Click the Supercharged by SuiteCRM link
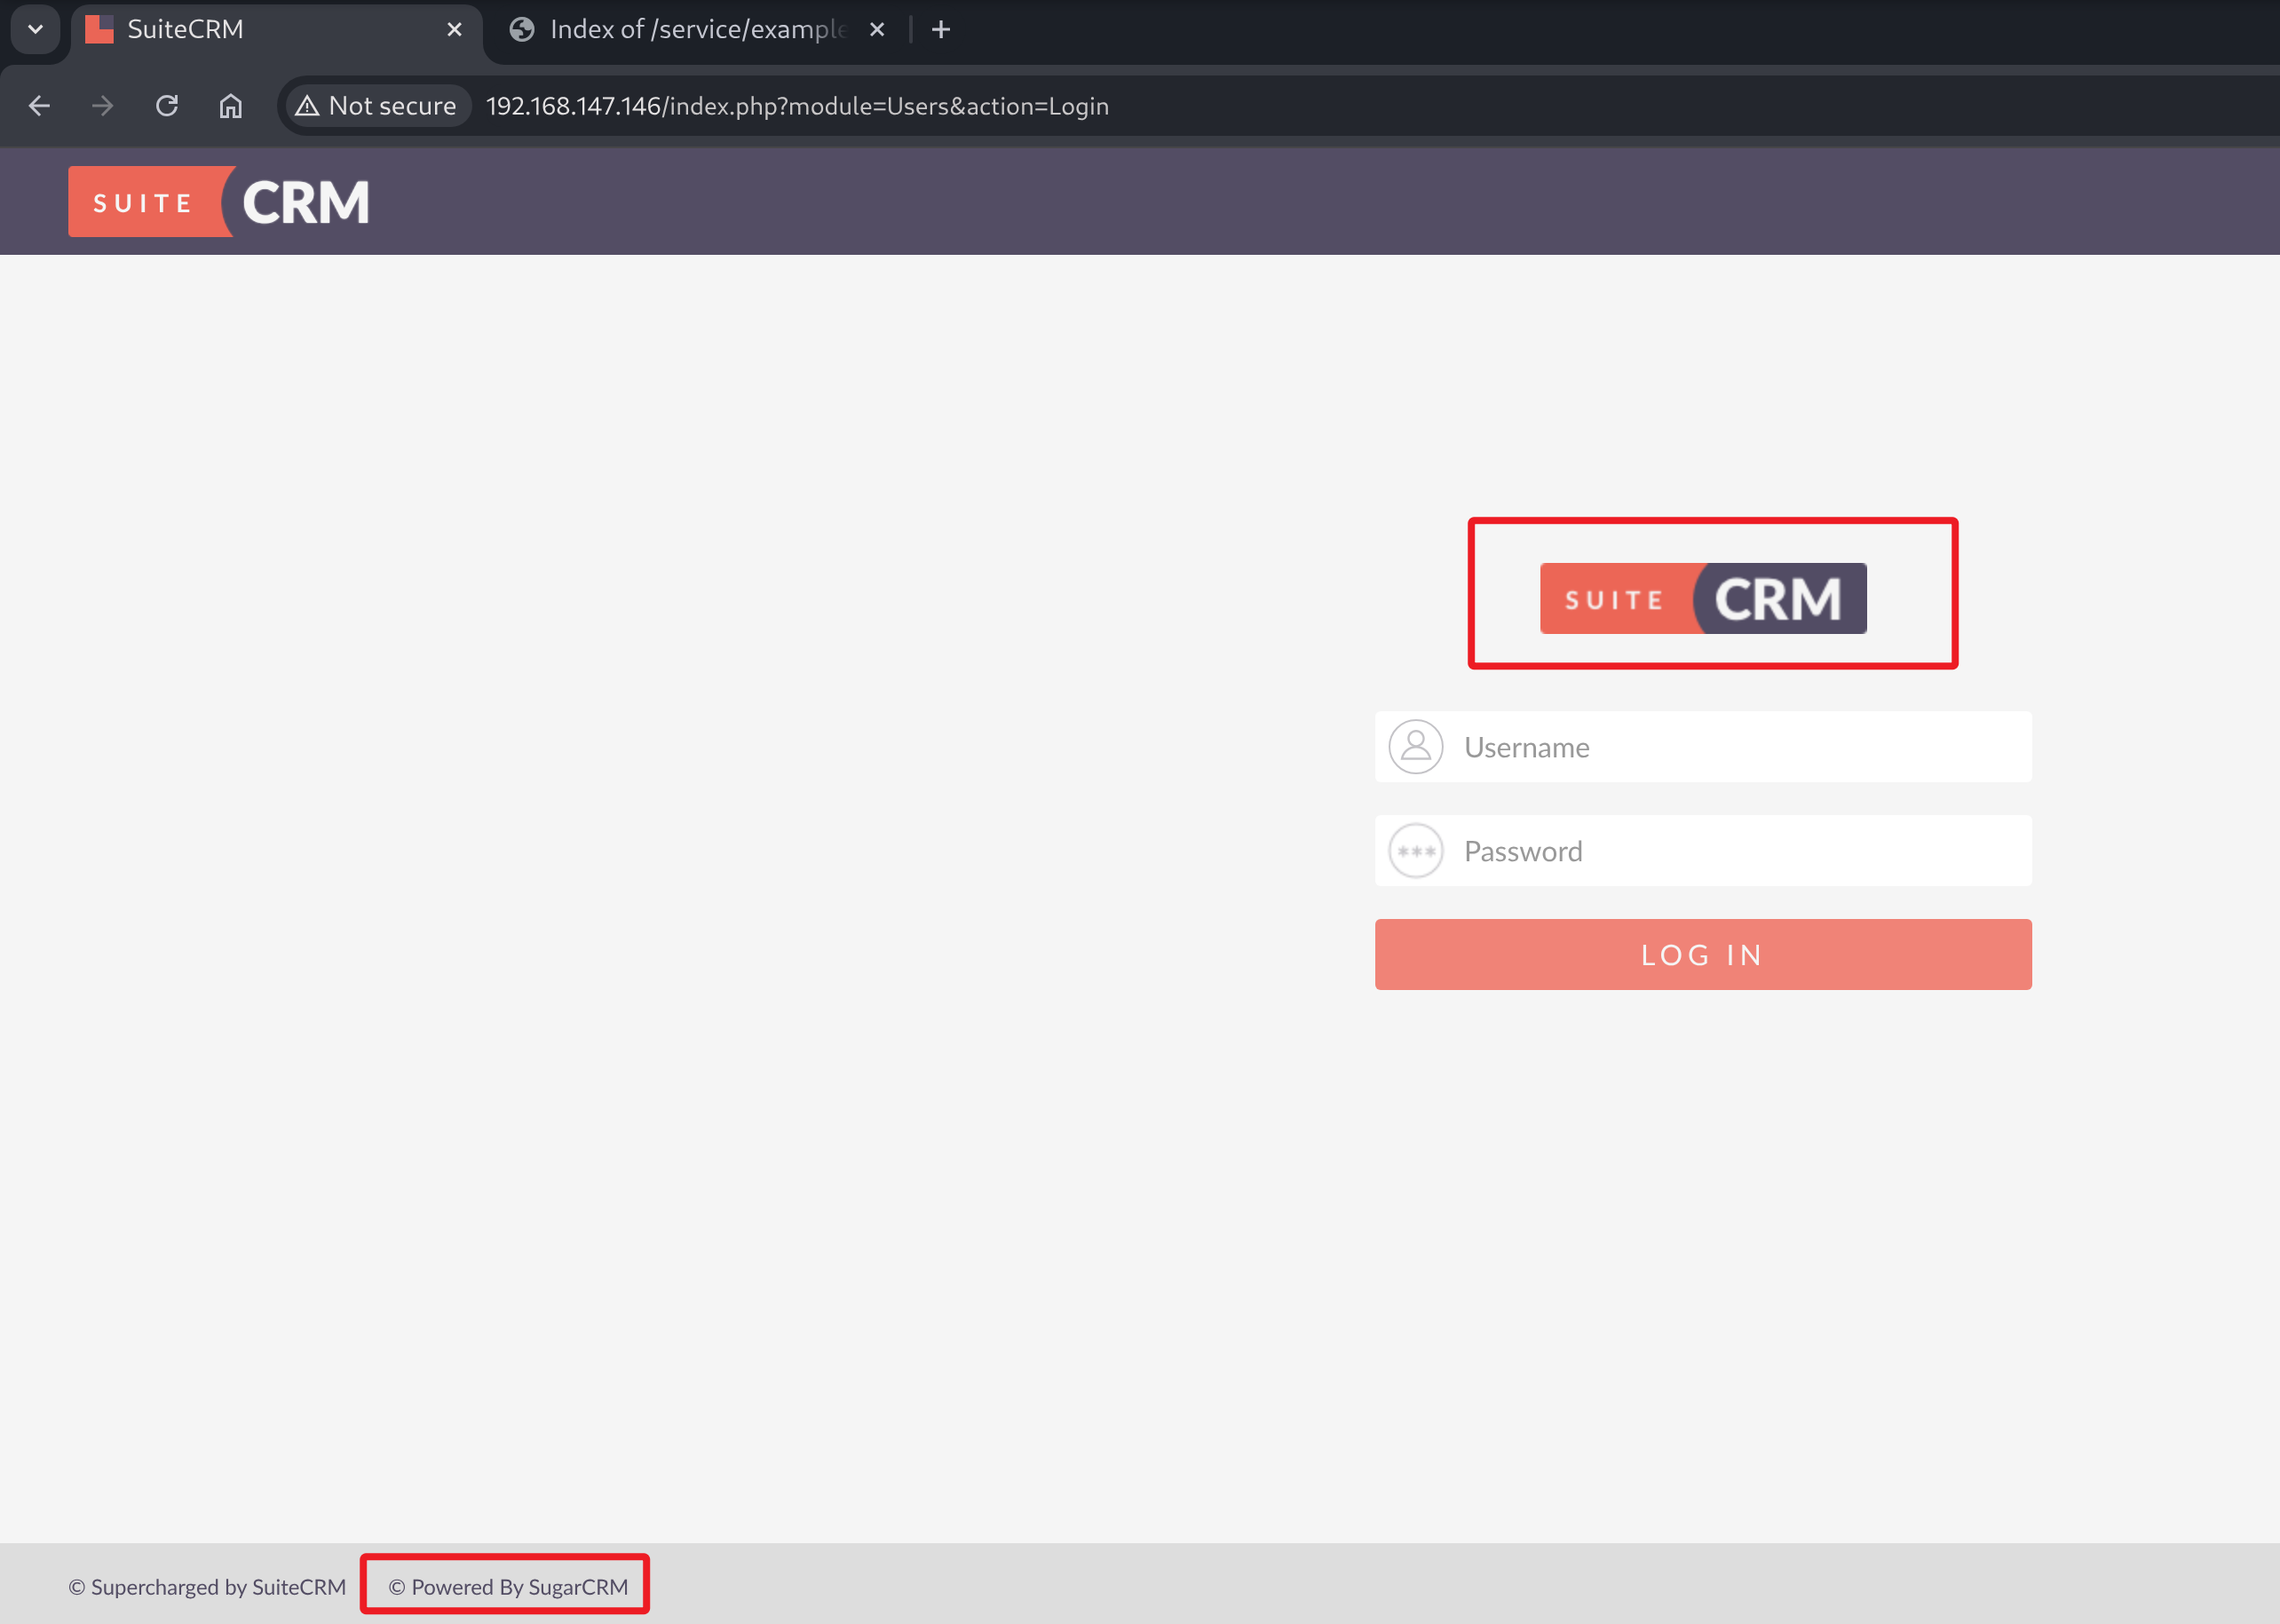The image size is (2280, 1624). pos(207,1587)
